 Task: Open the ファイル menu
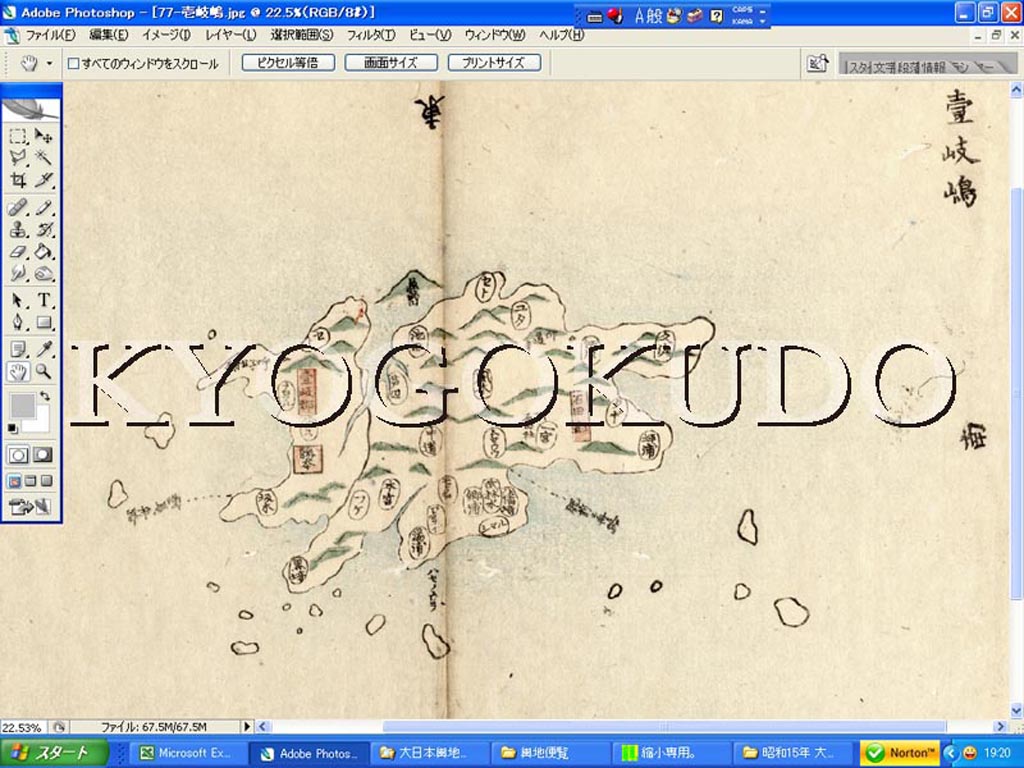pyautogui.click(x=50, y=35)
